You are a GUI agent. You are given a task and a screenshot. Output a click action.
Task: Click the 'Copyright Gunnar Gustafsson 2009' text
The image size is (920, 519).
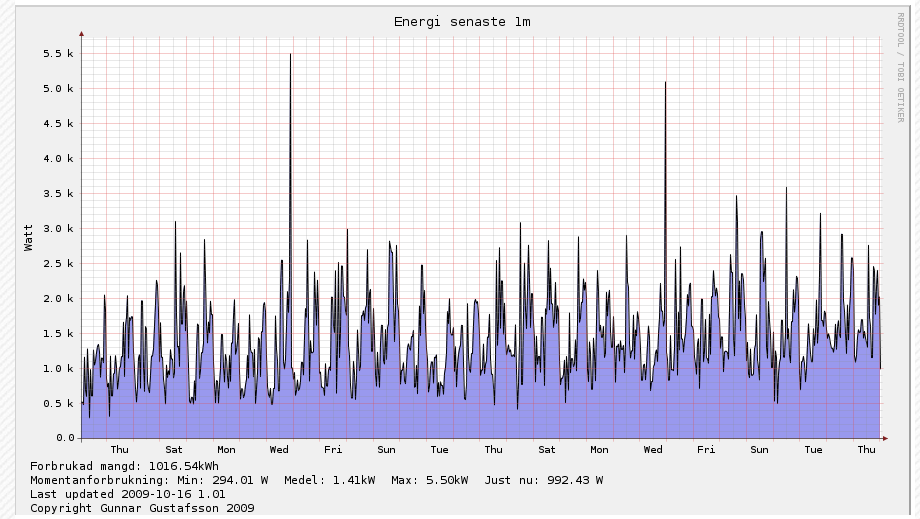[x=142, y=508]
